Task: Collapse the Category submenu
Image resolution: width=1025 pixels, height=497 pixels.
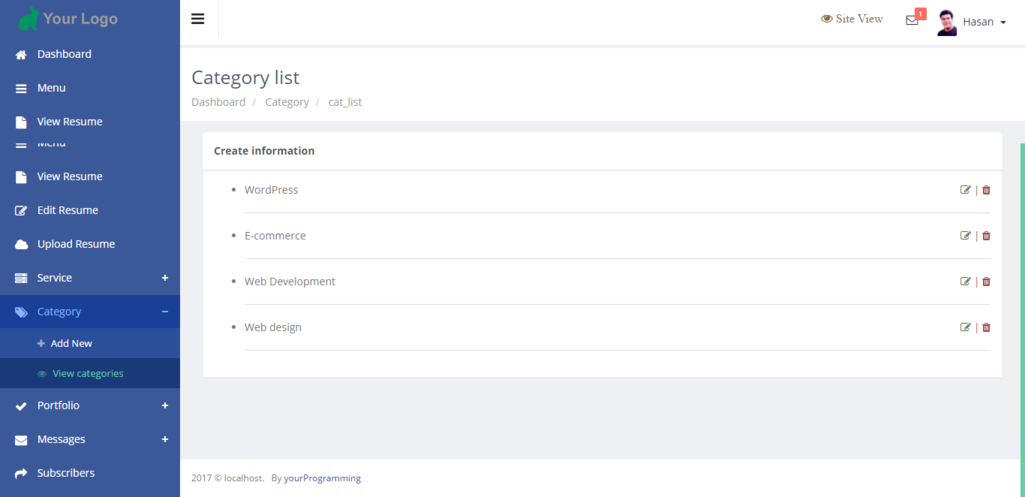Action: pos(165,312)
